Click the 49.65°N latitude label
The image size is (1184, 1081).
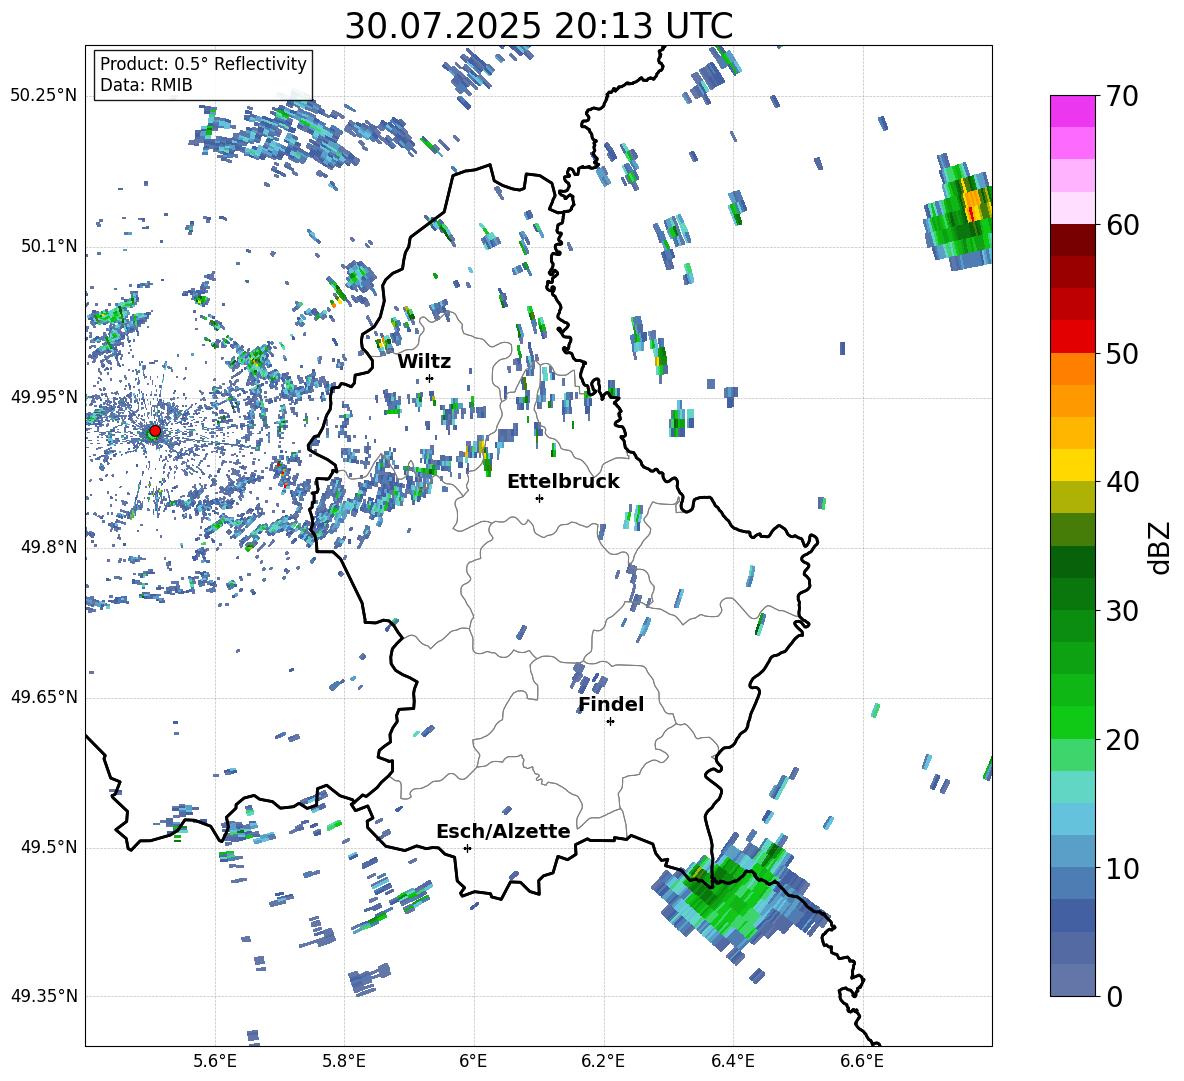tap(44, 697)
